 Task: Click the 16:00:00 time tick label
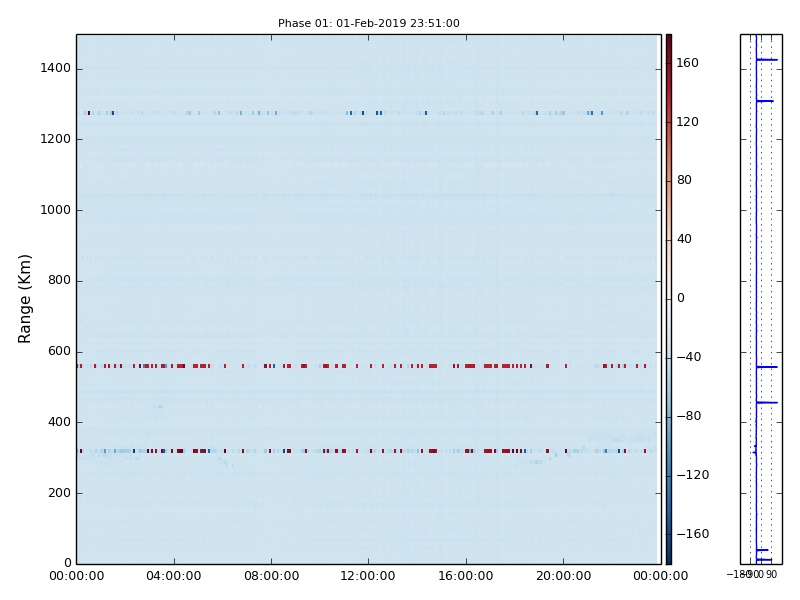click(x=466, y=576)
